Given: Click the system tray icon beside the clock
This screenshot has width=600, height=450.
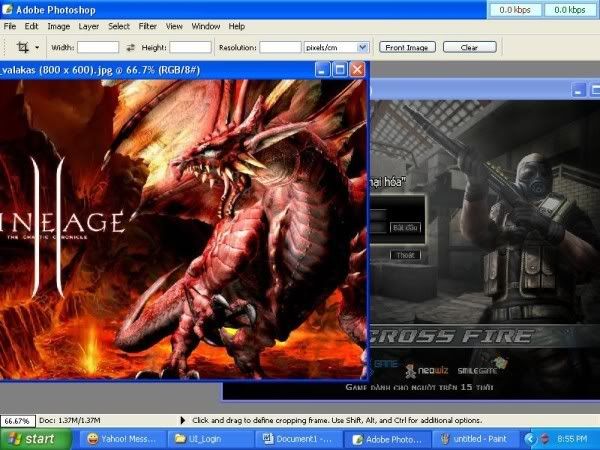Looking at the screenshot, I should [545, 439].
